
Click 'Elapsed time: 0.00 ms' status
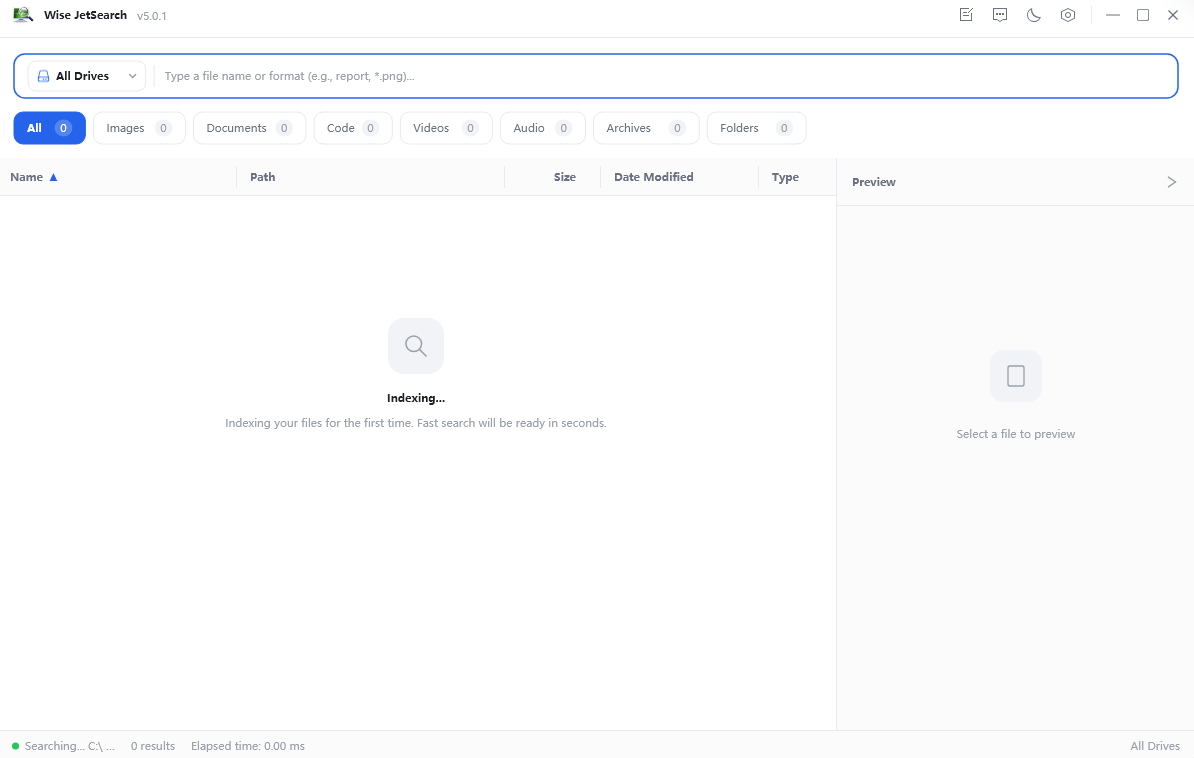tap(248, 746)
